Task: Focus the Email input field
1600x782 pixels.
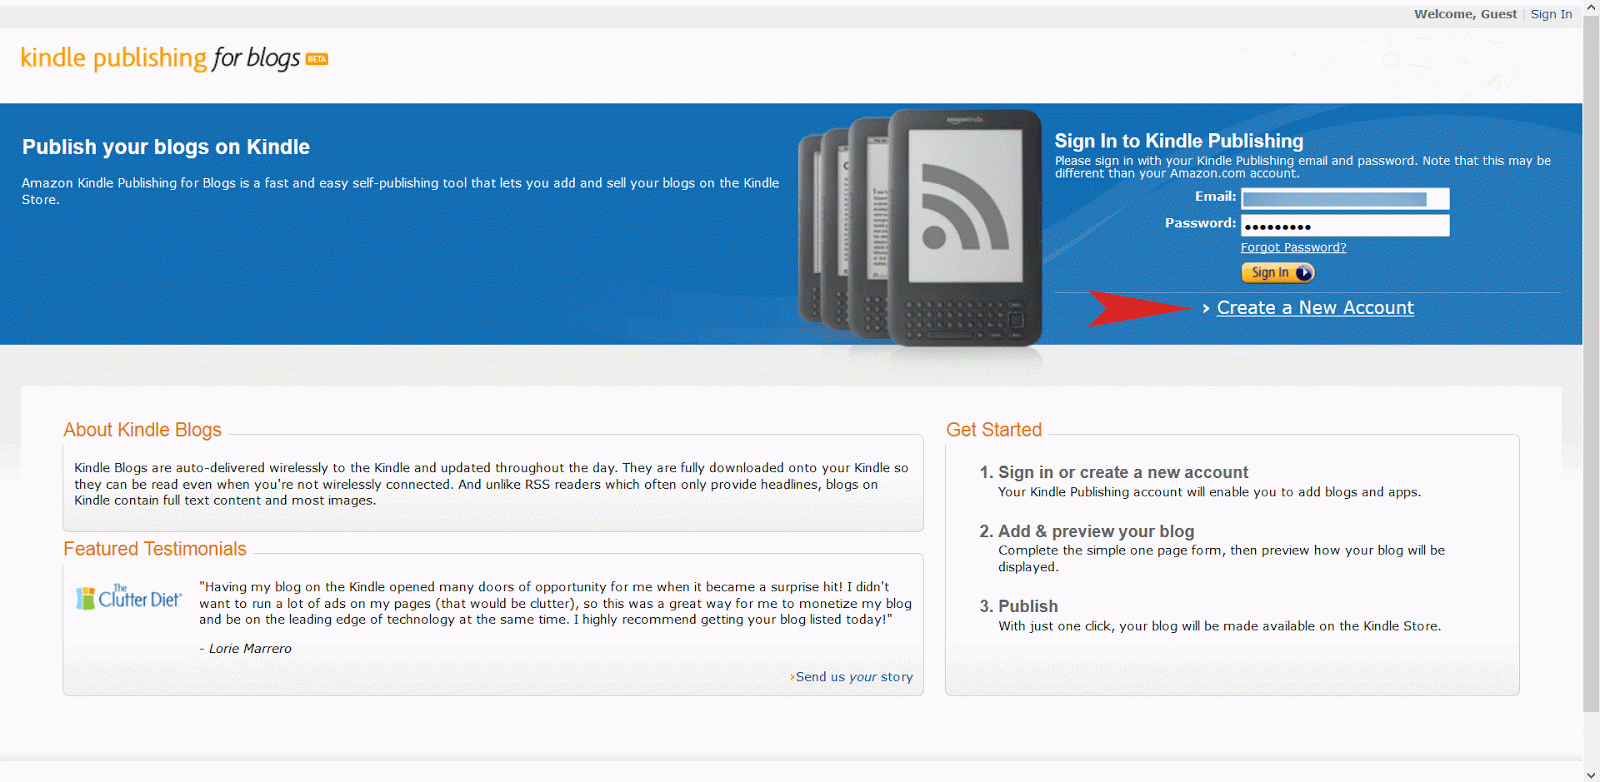Action: coord(1345,199)
